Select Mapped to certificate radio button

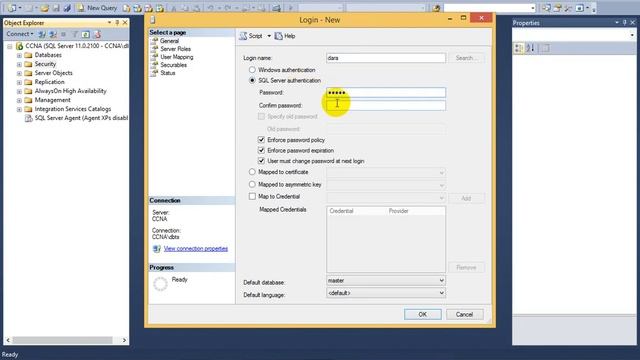252,172
